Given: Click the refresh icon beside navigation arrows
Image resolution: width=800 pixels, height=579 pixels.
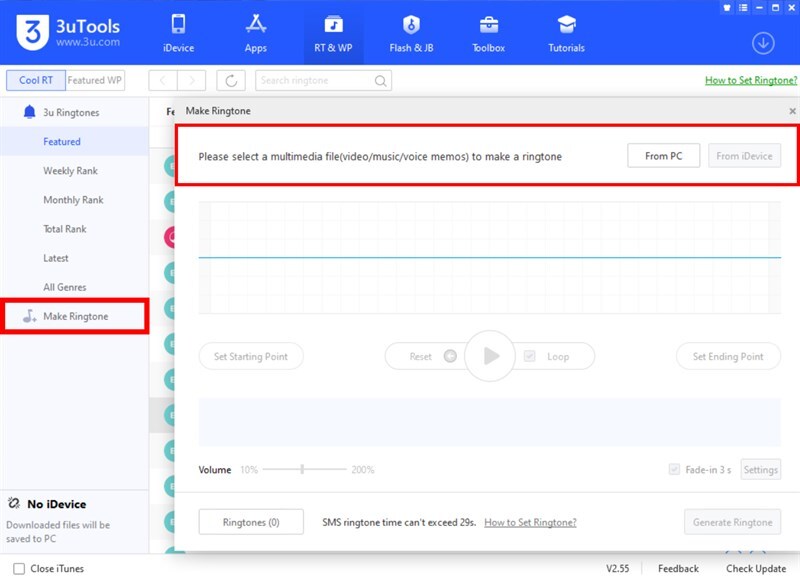Looking at the screenshot, I should [x=231, y=81].
